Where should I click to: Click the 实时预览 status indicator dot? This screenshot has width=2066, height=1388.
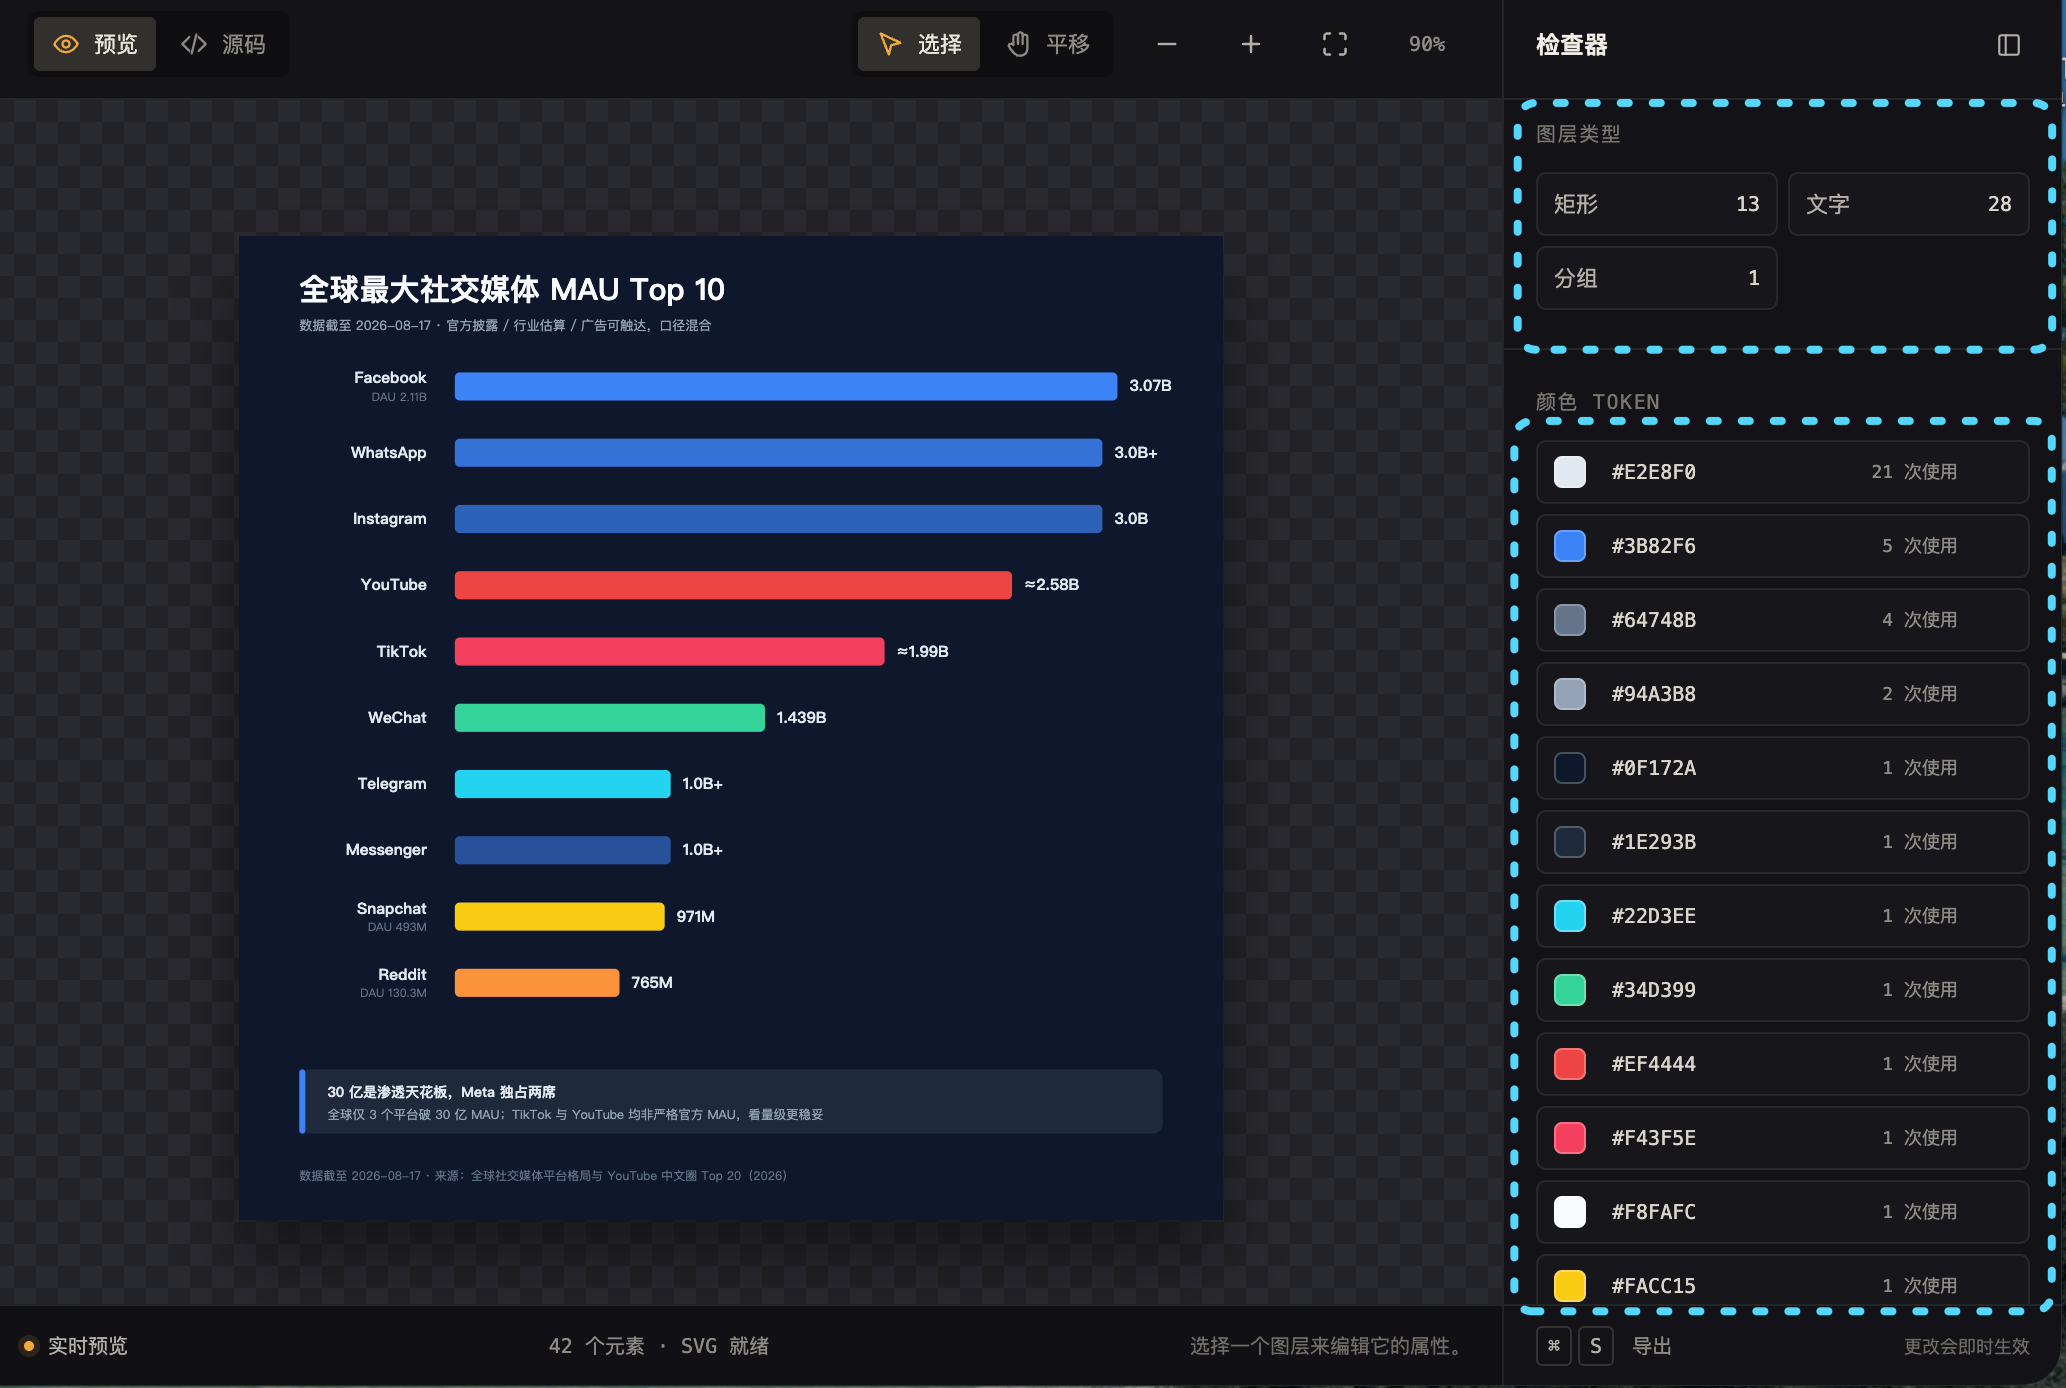tap(29, 1346)
